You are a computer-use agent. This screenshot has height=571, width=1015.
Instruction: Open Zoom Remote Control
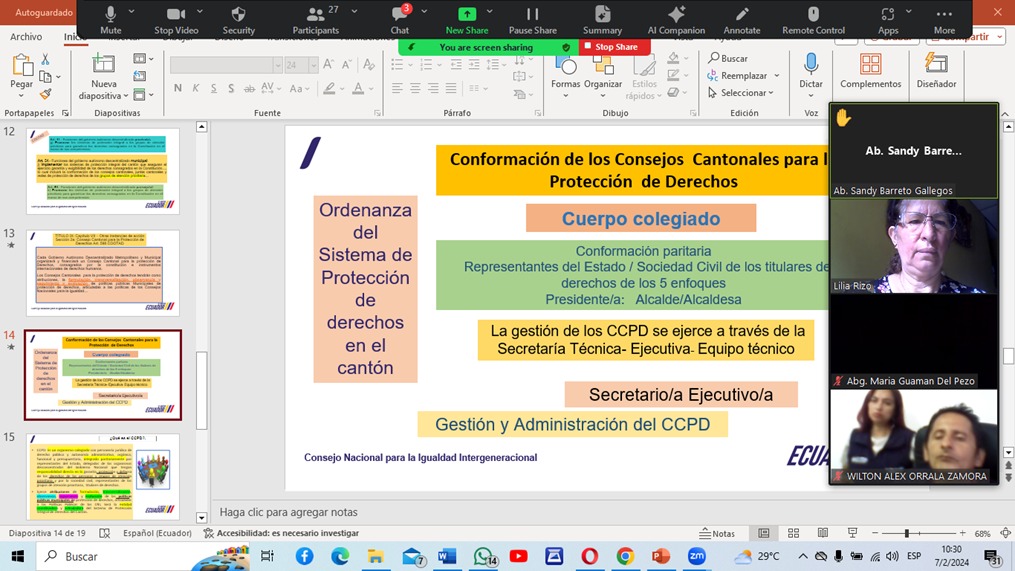point(813,20)
